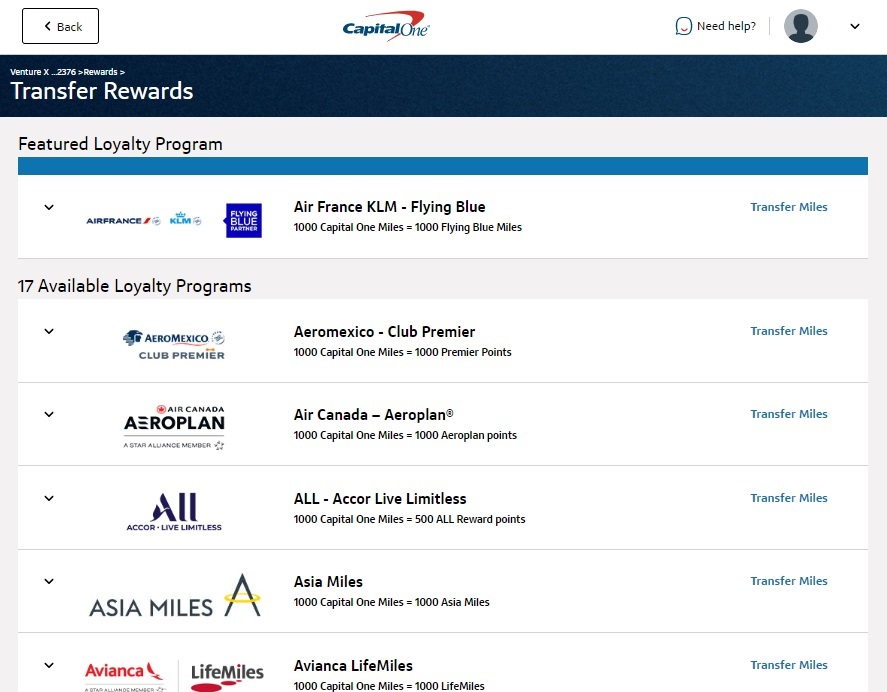Image resolution: width=887 pixels, height=692 pixels.
Task: Click '1000 Capital One Miles = 500 ALL Reward points'
Action: (x=410, y=519)
